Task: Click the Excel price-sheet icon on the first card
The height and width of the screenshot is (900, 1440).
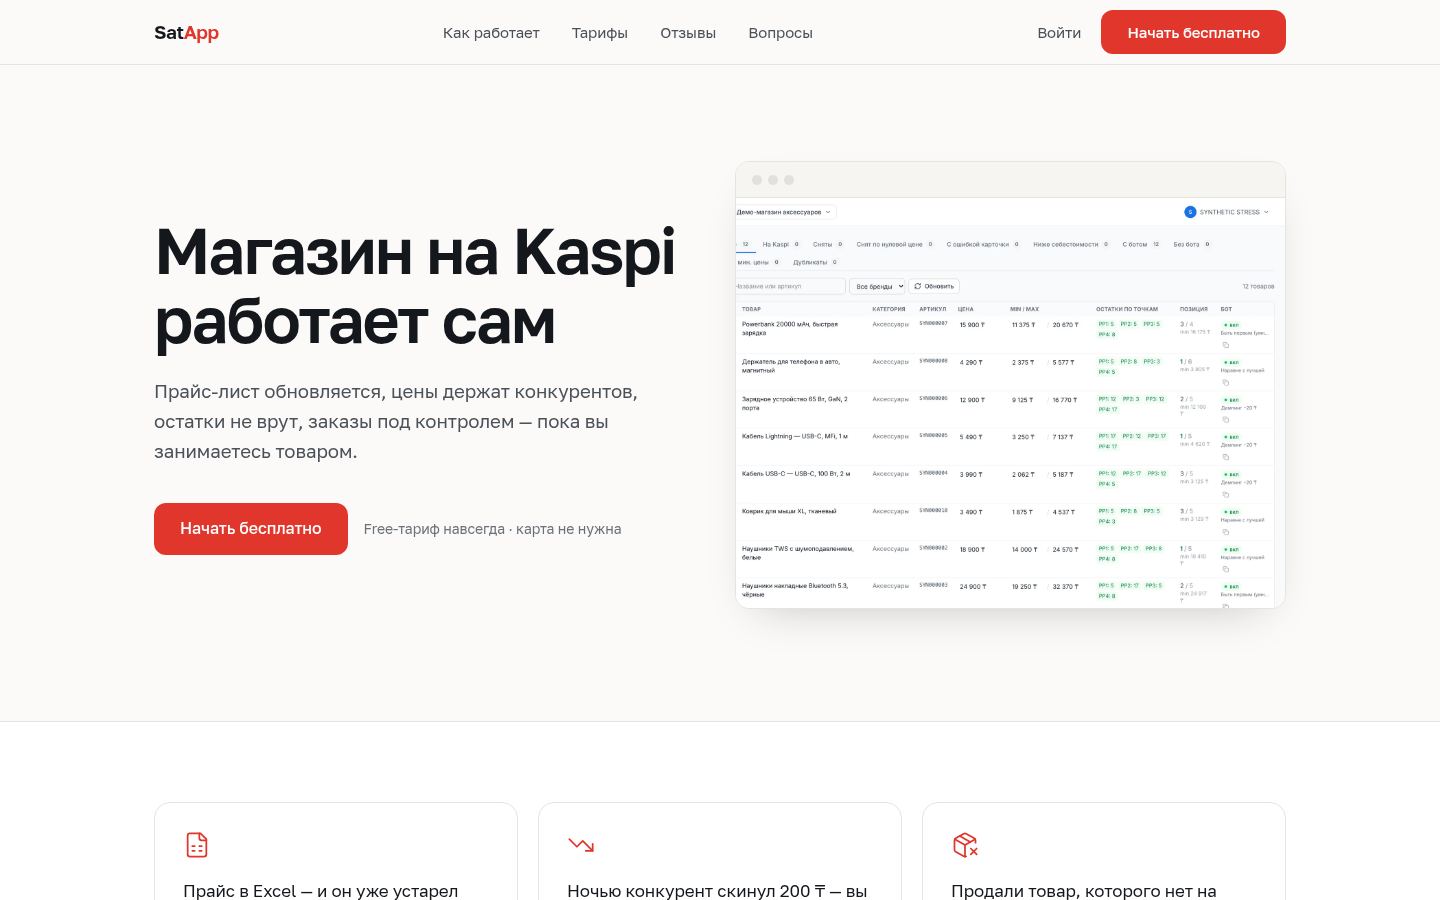Action: click(197, 845)
